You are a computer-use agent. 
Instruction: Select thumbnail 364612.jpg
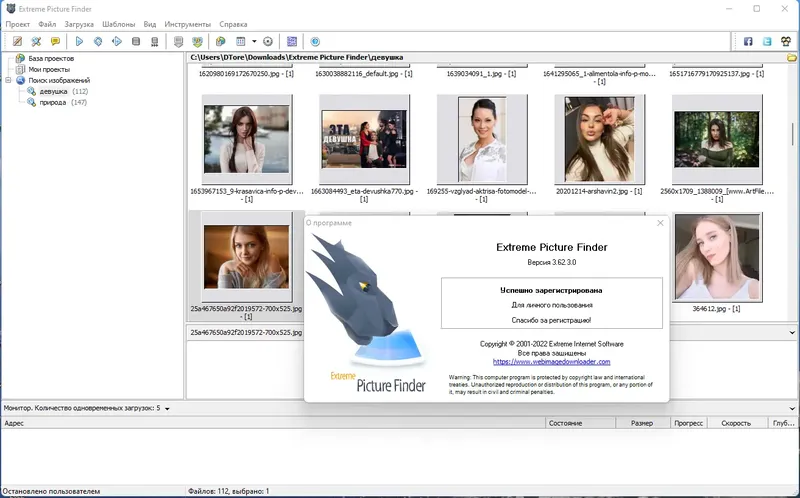click(717, 257)
